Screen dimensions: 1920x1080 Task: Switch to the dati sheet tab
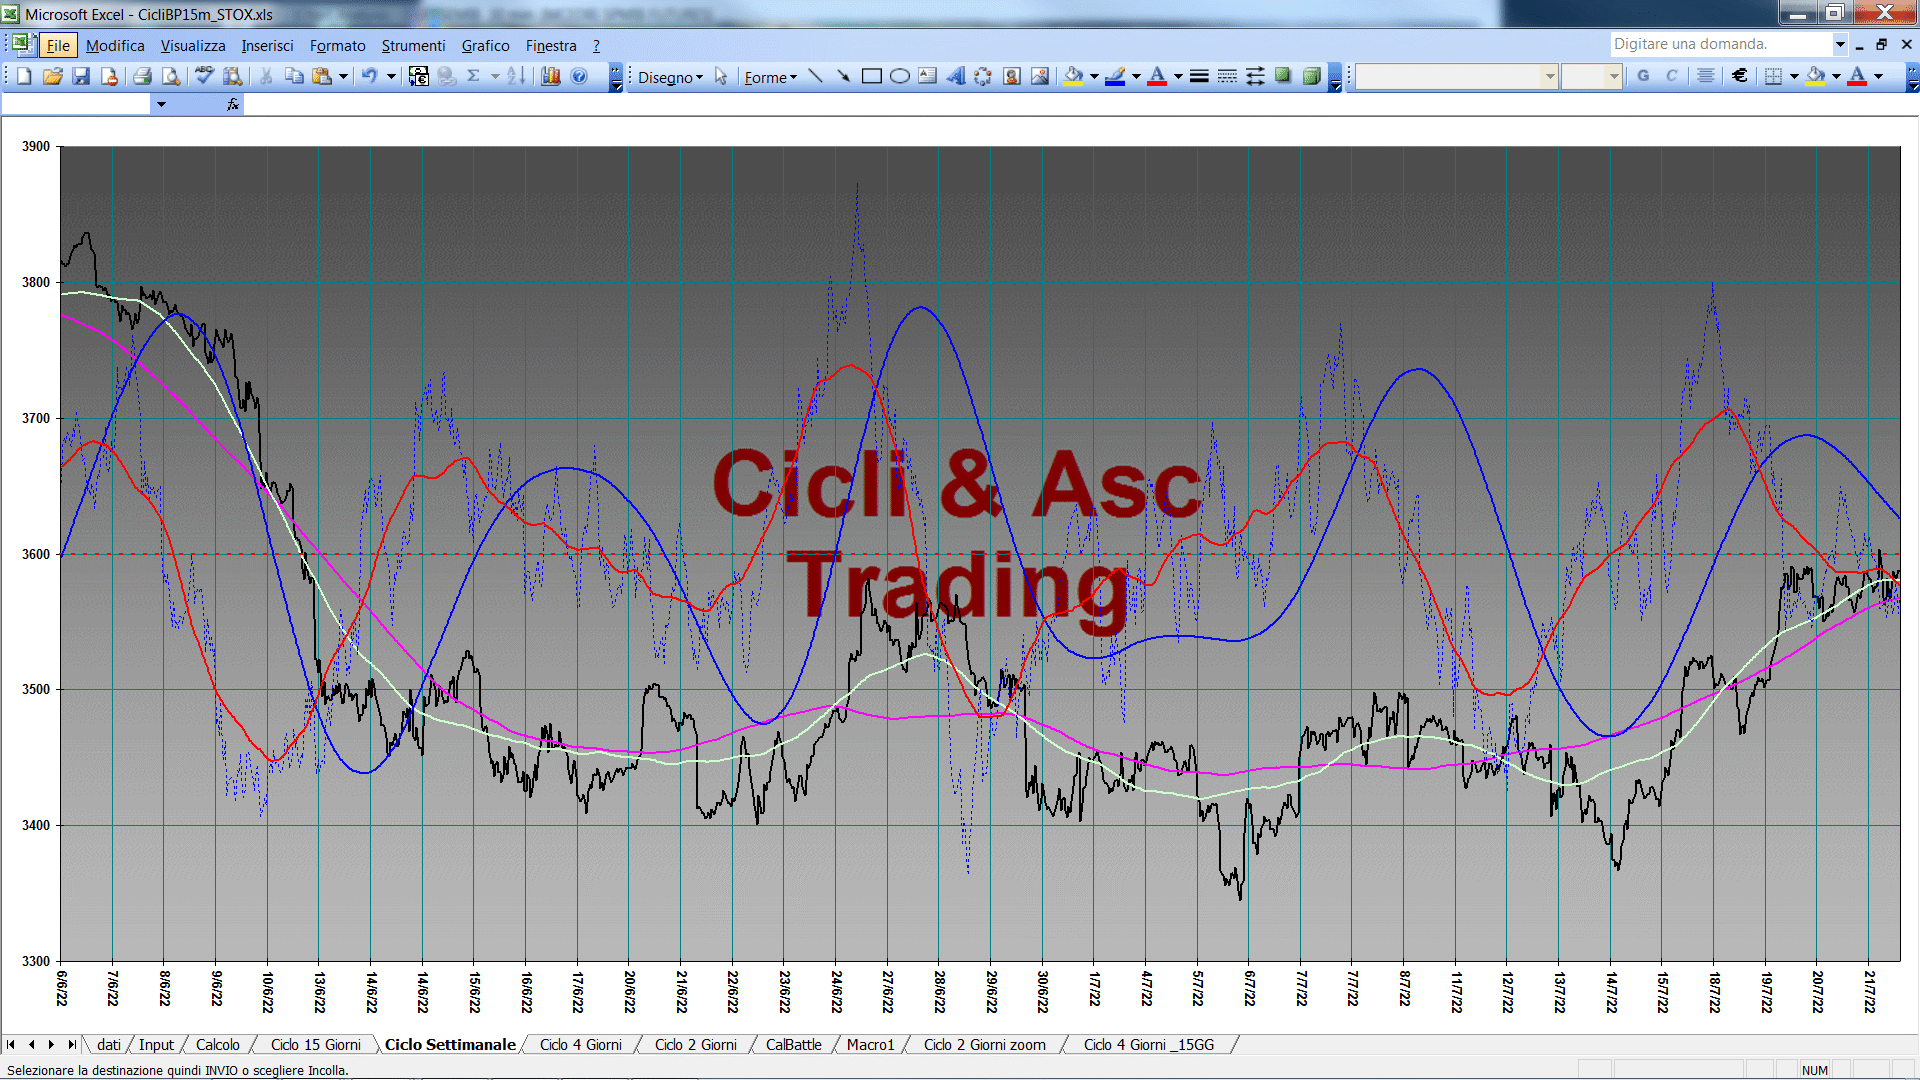[x=108, y=1044]
